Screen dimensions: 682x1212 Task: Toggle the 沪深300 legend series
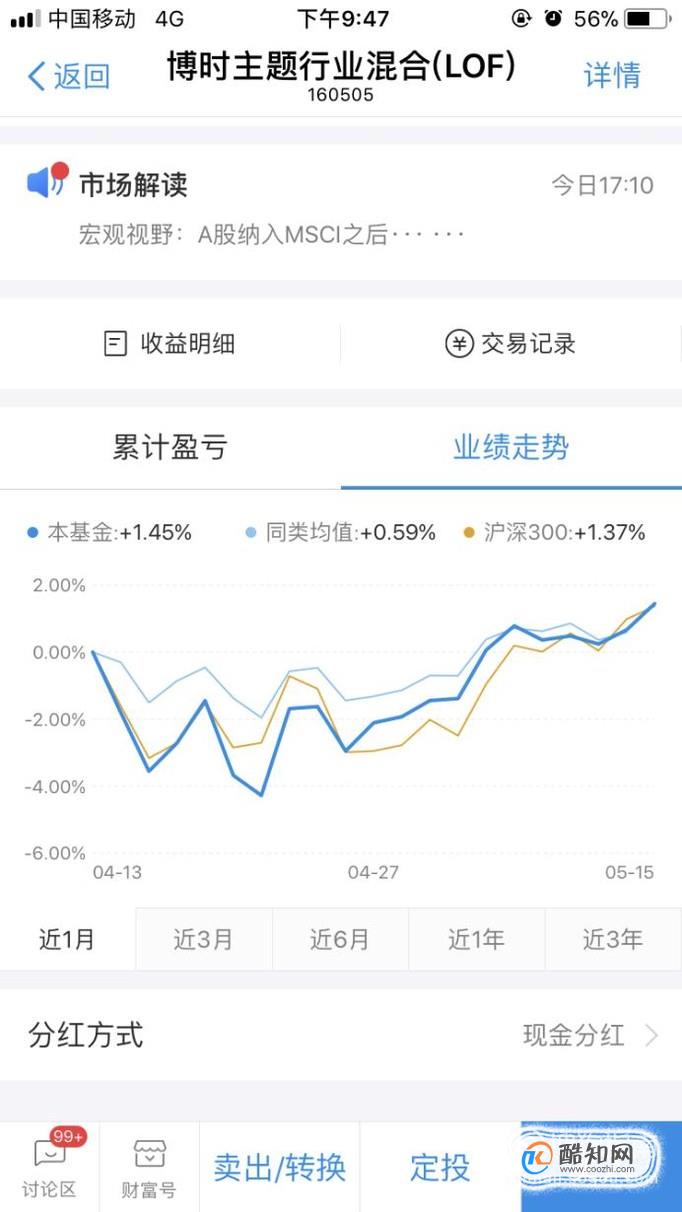point(554,533)
